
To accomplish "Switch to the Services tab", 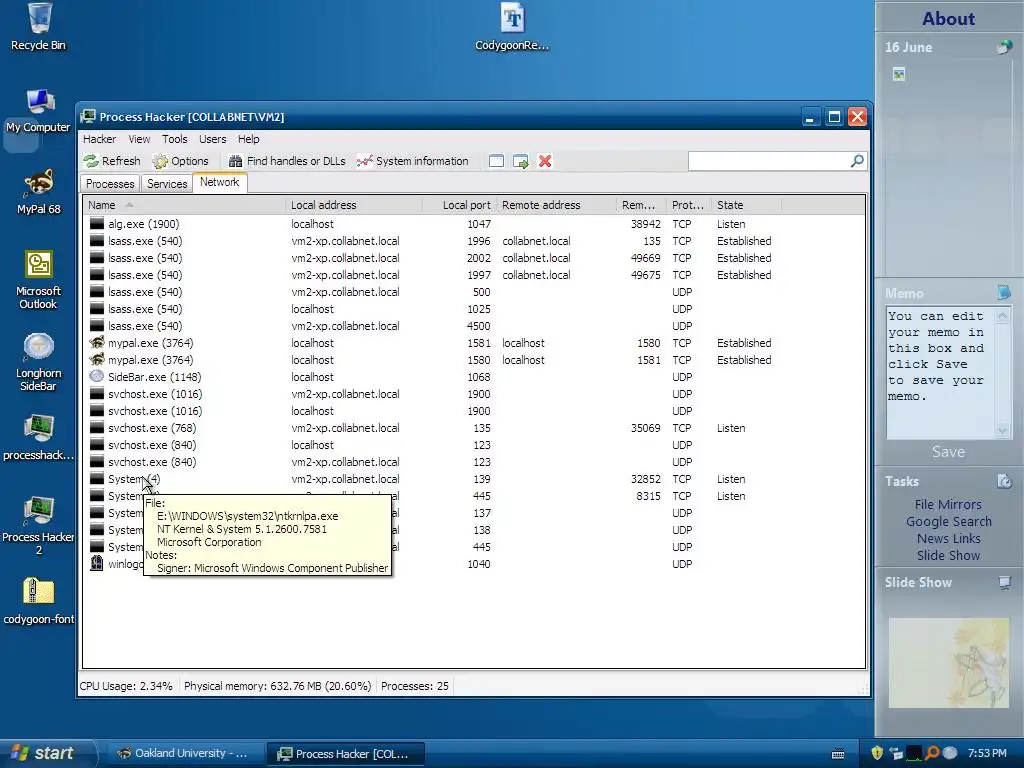I will tap(167, 184).
